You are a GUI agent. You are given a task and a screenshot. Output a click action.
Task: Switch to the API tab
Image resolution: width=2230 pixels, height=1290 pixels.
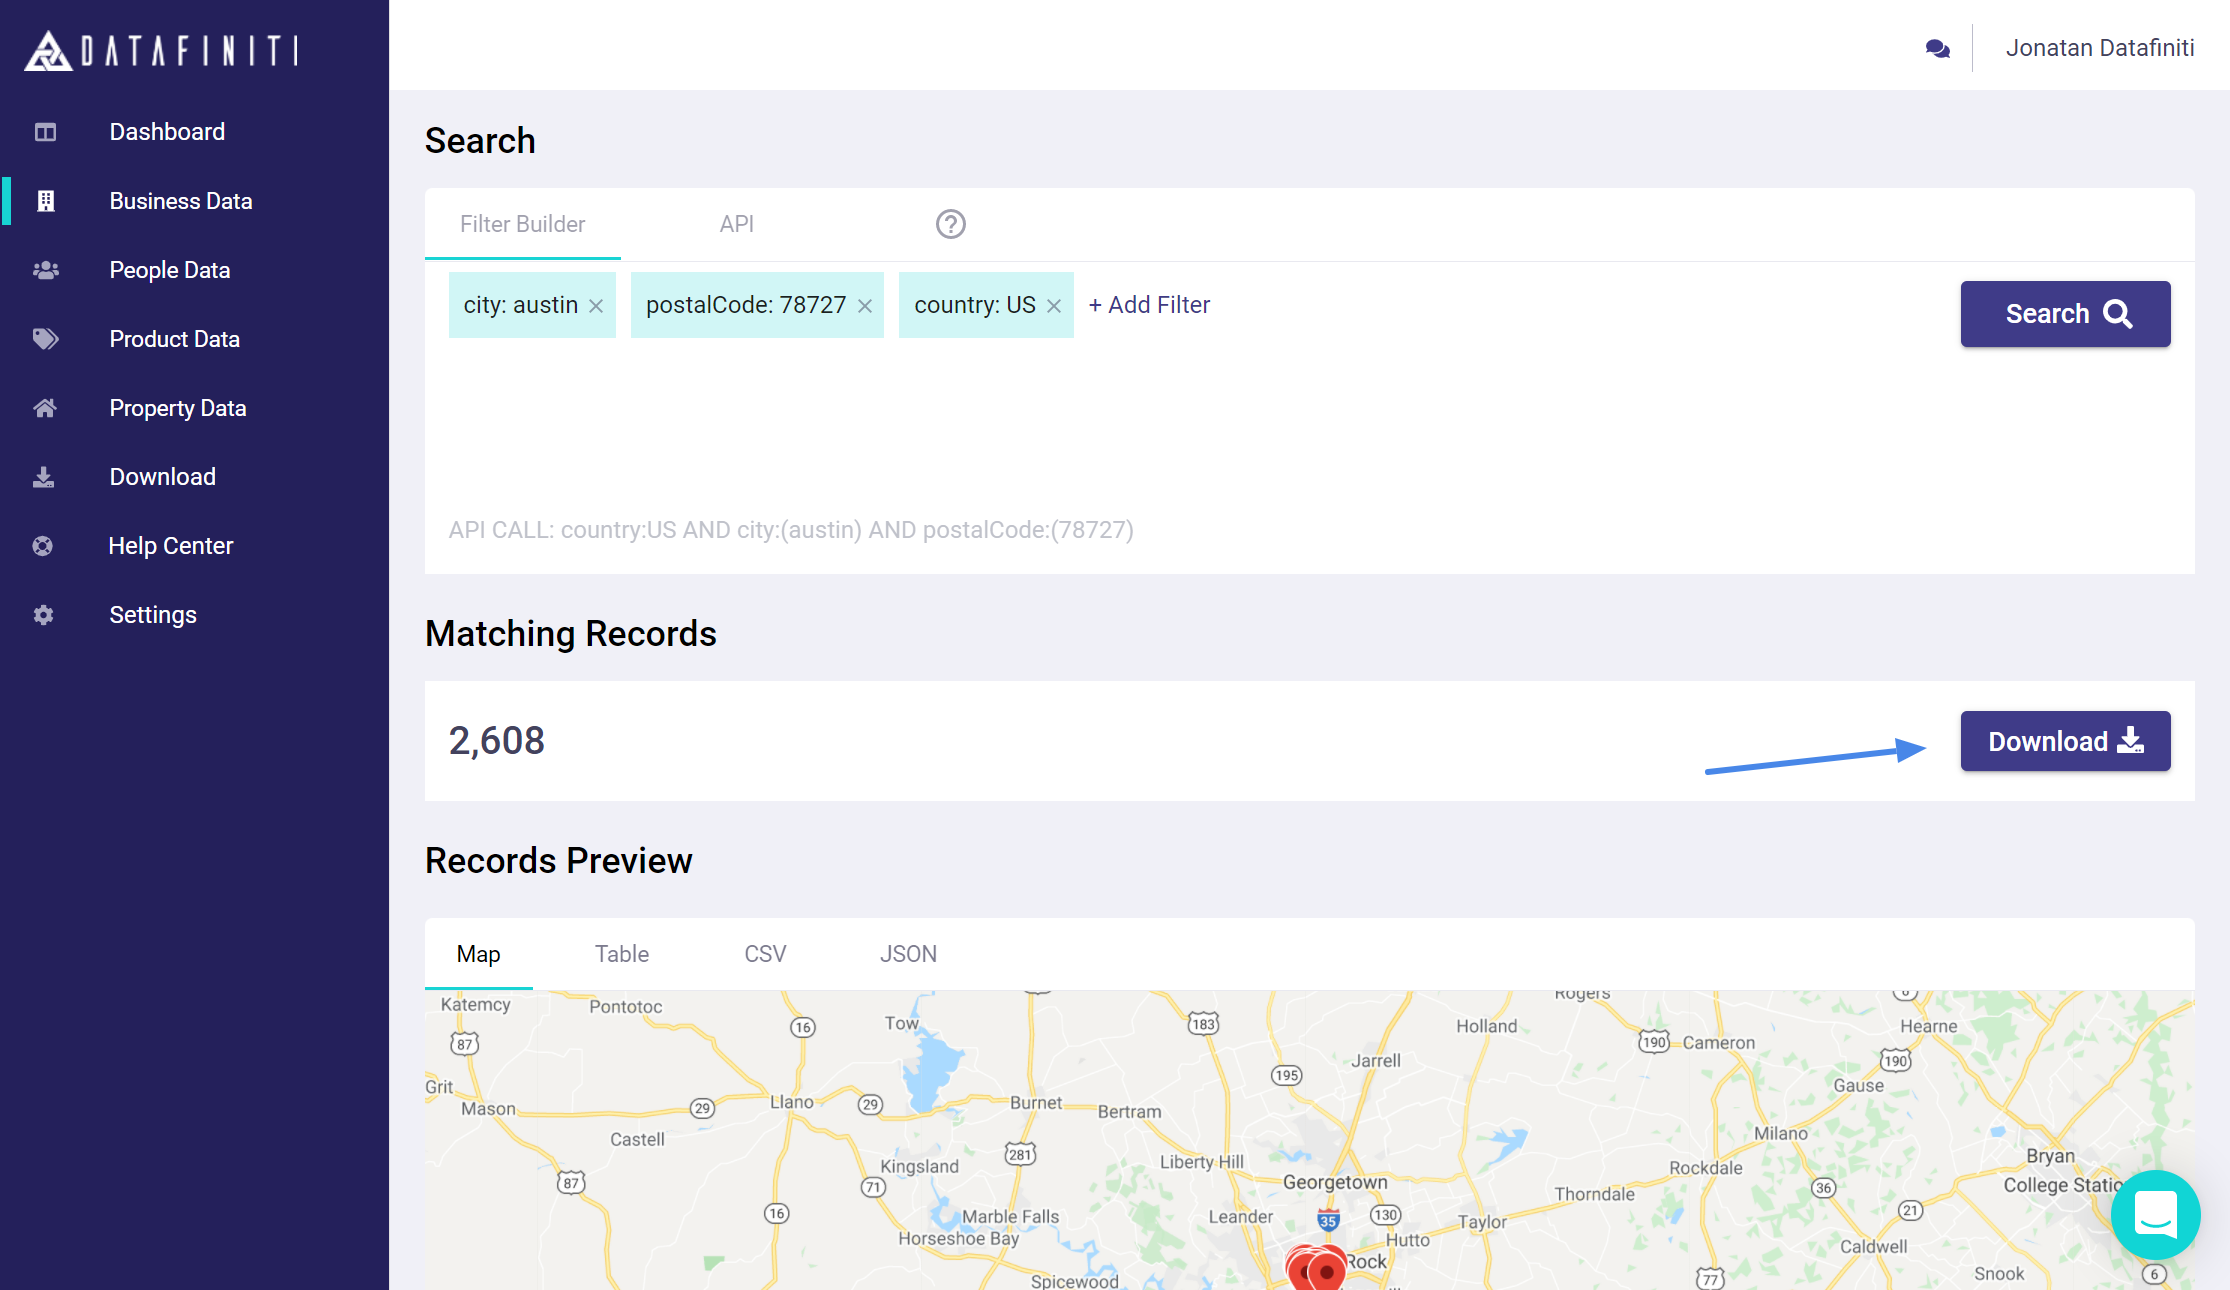pos(736,224)
